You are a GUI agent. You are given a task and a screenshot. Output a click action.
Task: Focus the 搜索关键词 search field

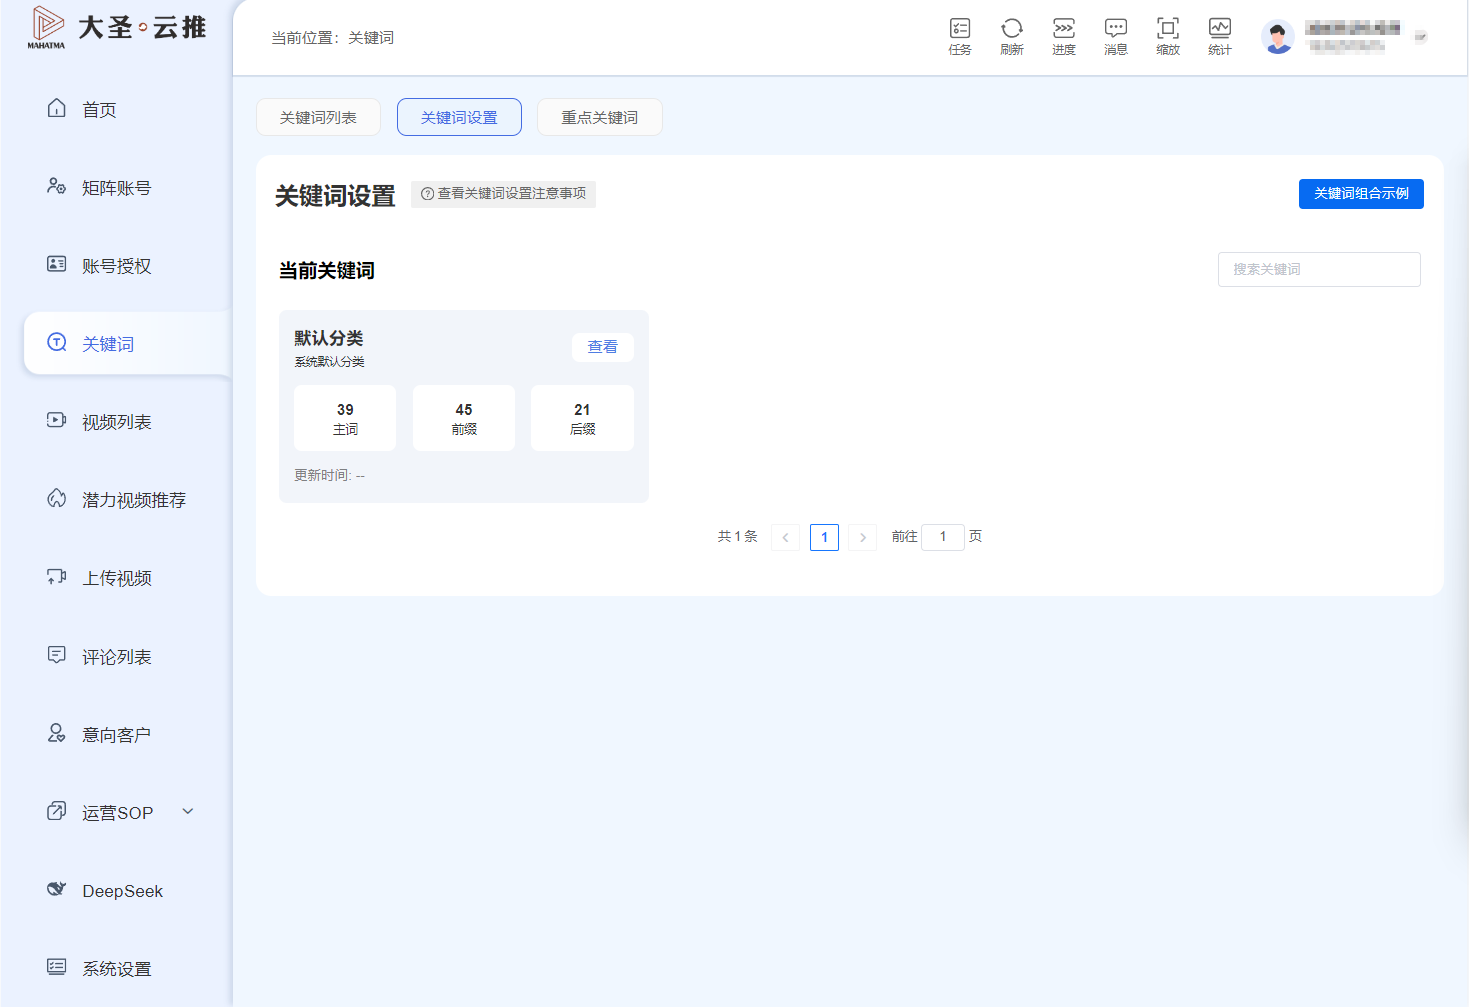click(x=1319, y=269)
